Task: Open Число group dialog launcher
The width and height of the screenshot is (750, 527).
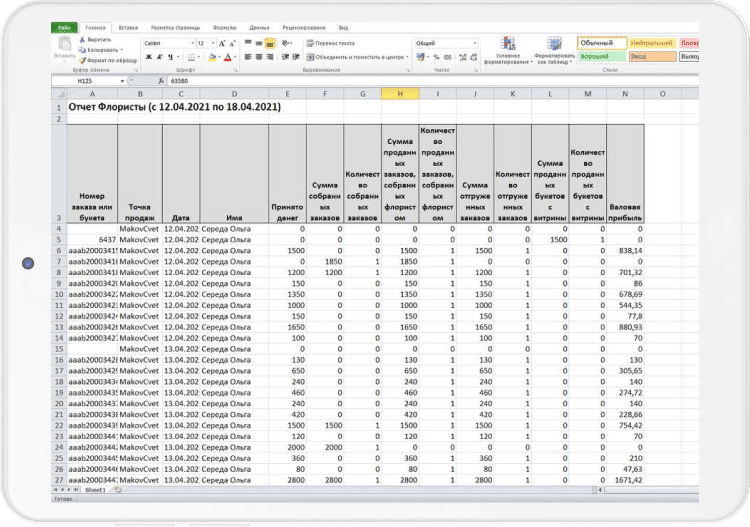Action: click(476, 70)
